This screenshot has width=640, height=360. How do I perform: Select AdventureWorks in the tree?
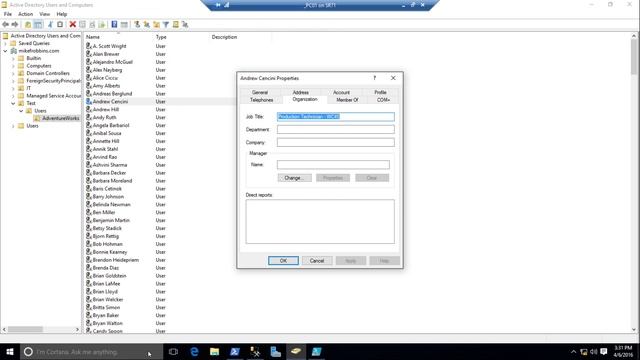[x=60, y=118]
